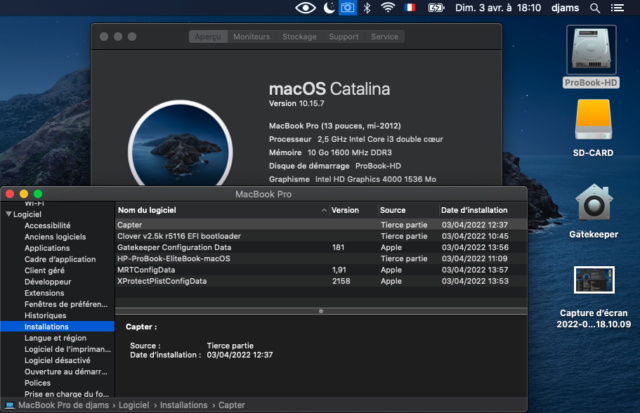The image size is (640, 413).
Task: Open Notification Center list icon
Action: click(617, 8)
